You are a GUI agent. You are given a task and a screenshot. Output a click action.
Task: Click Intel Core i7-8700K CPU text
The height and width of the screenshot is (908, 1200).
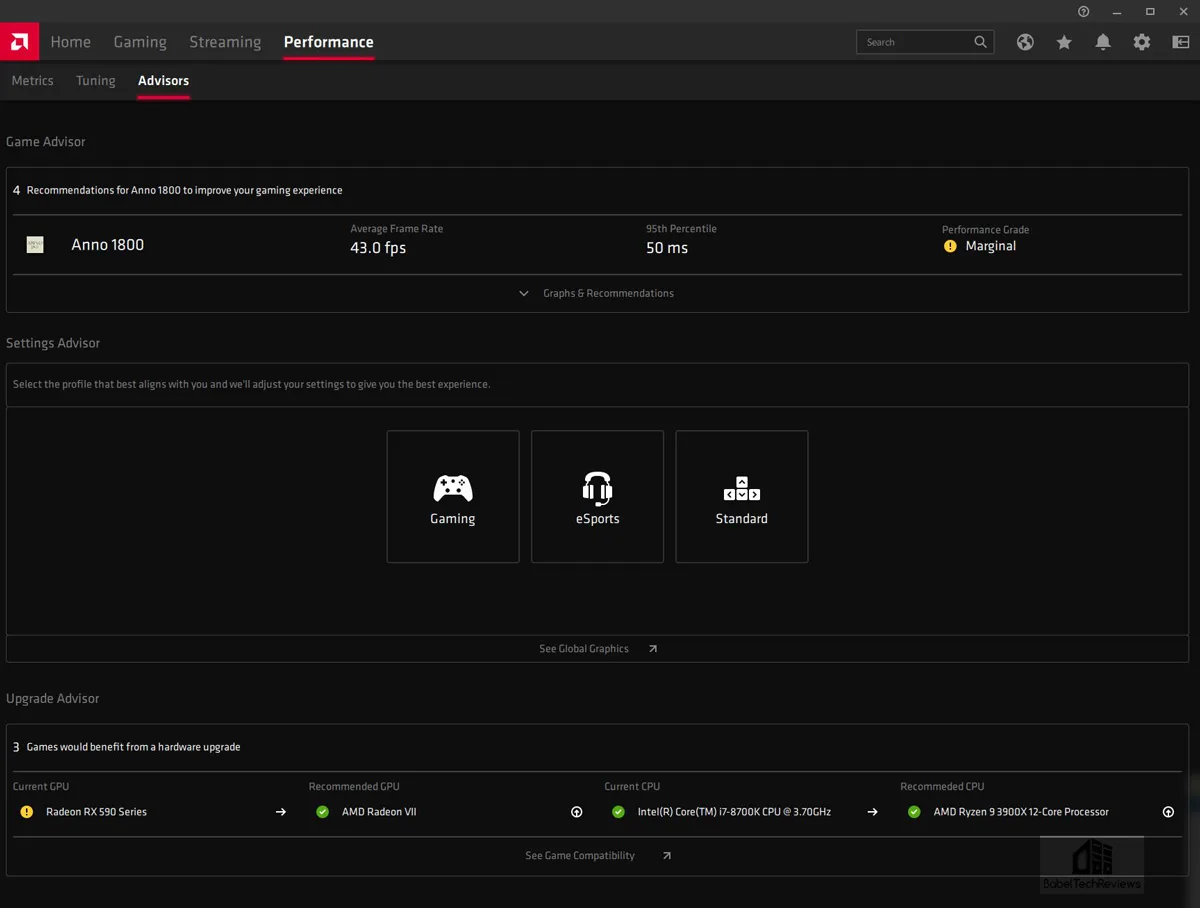click(734, 812)
